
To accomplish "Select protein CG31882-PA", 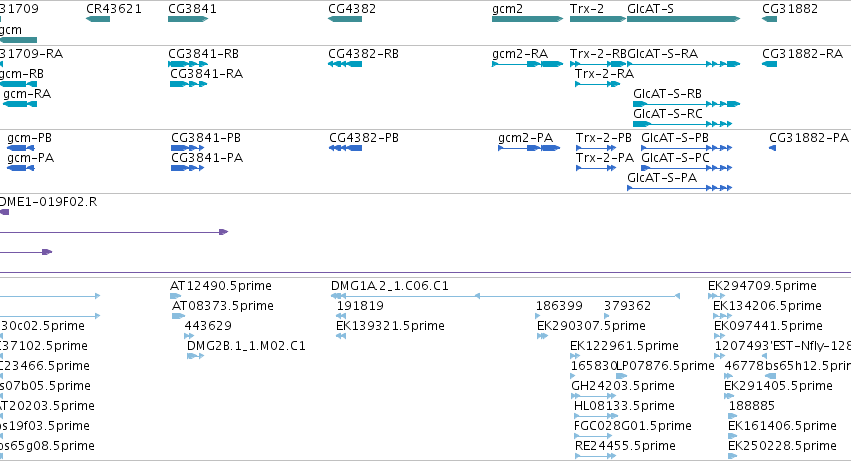I will coord(772,148).
